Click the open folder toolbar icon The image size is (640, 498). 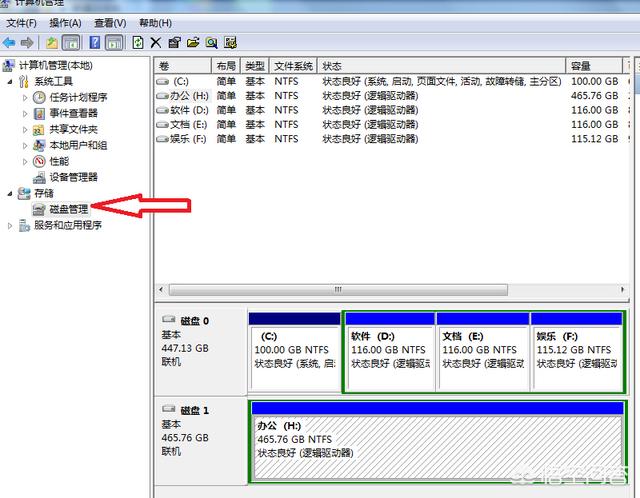pyautogui.click(x=192, y=42)
